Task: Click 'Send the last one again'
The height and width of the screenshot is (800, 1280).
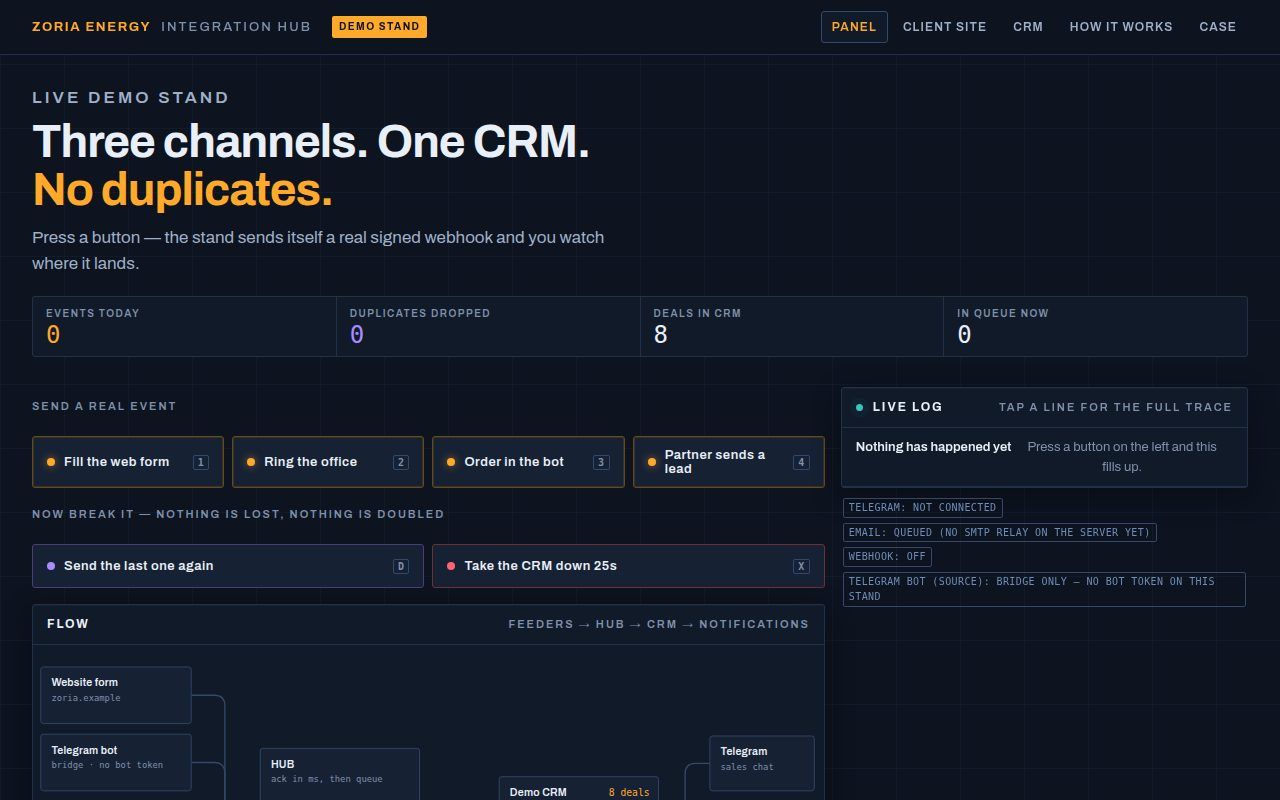Action: [x=228, y=566]
